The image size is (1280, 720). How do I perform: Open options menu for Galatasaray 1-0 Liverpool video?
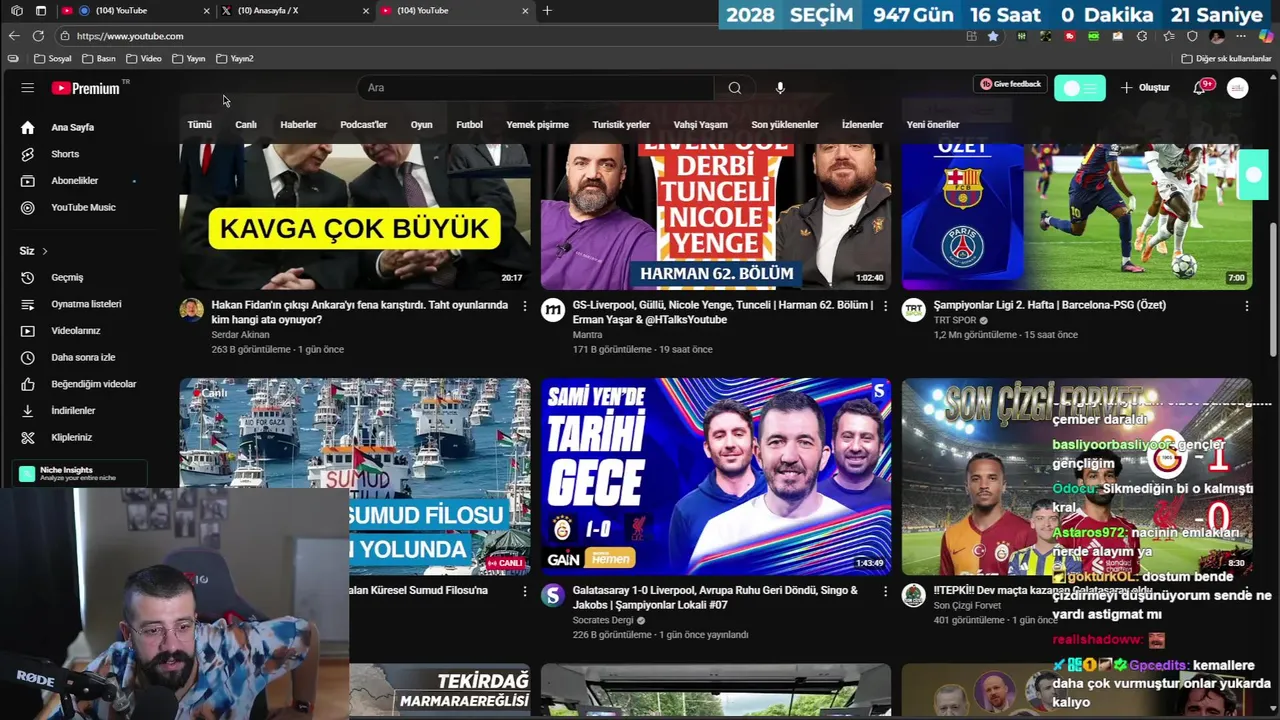pos(885,592)
